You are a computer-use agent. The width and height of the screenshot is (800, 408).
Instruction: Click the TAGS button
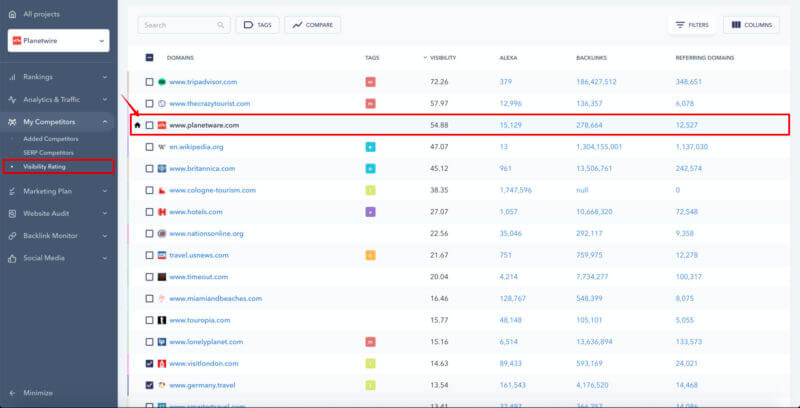pos(257,25)
